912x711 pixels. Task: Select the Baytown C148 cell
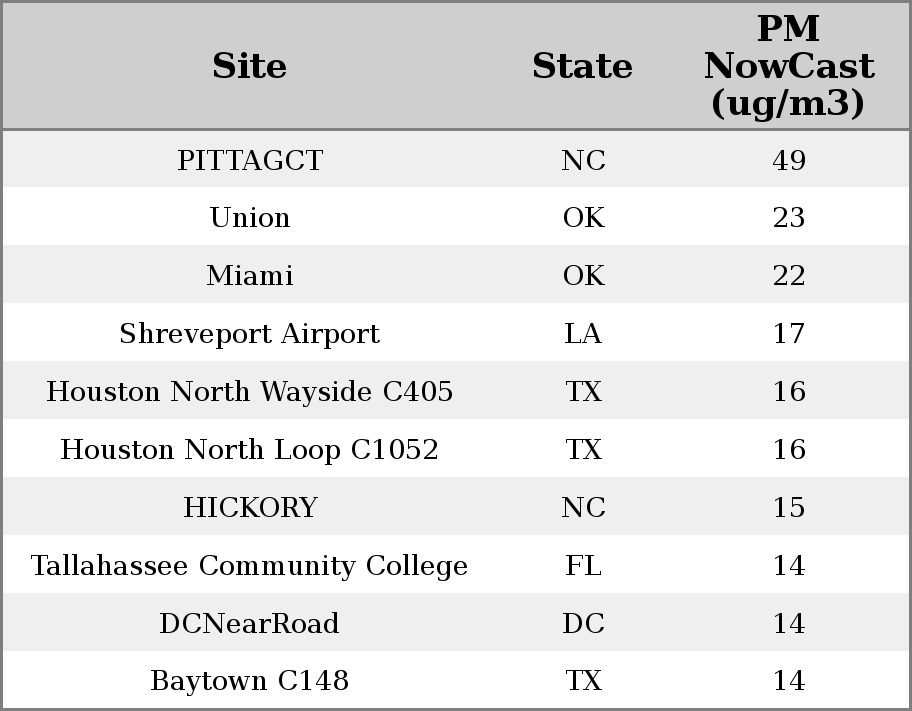click(249, 681)
